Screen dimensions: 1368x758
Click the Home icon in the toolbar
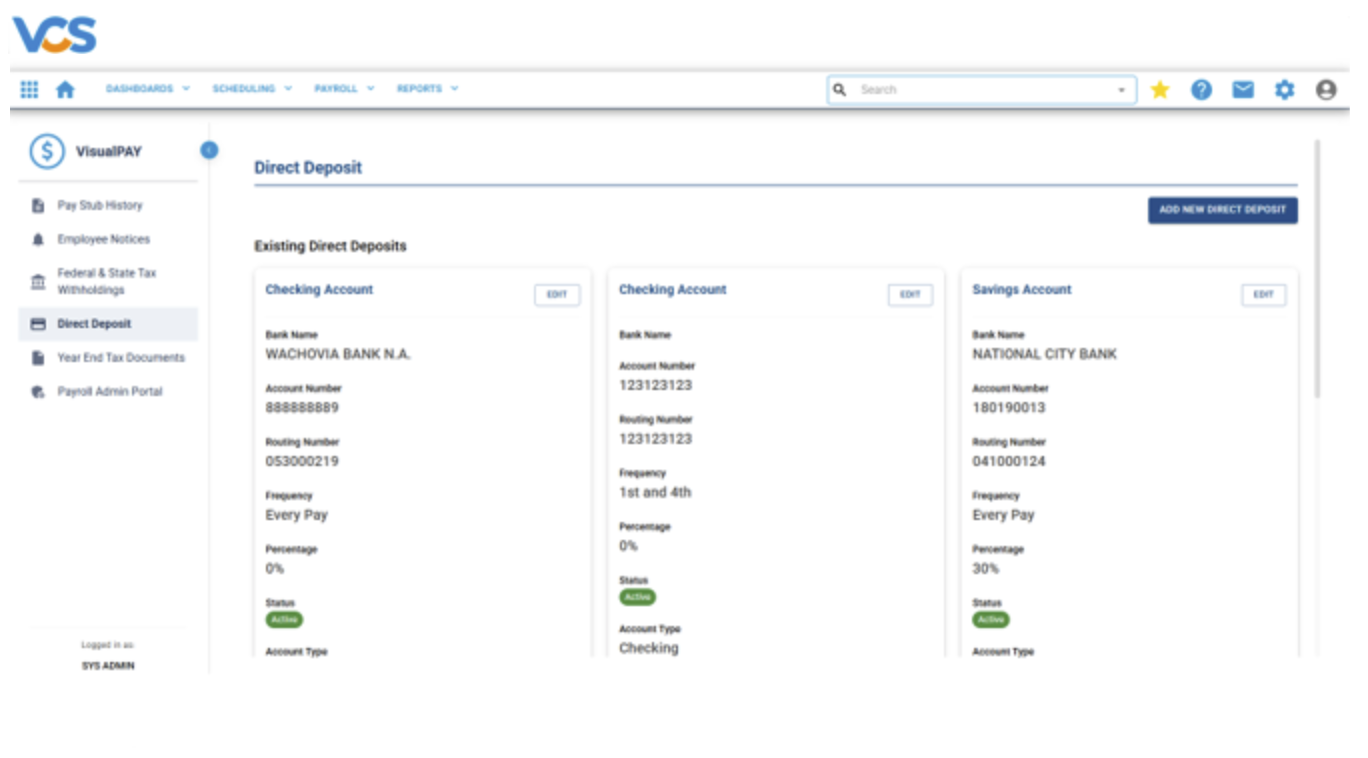point(66,89)
